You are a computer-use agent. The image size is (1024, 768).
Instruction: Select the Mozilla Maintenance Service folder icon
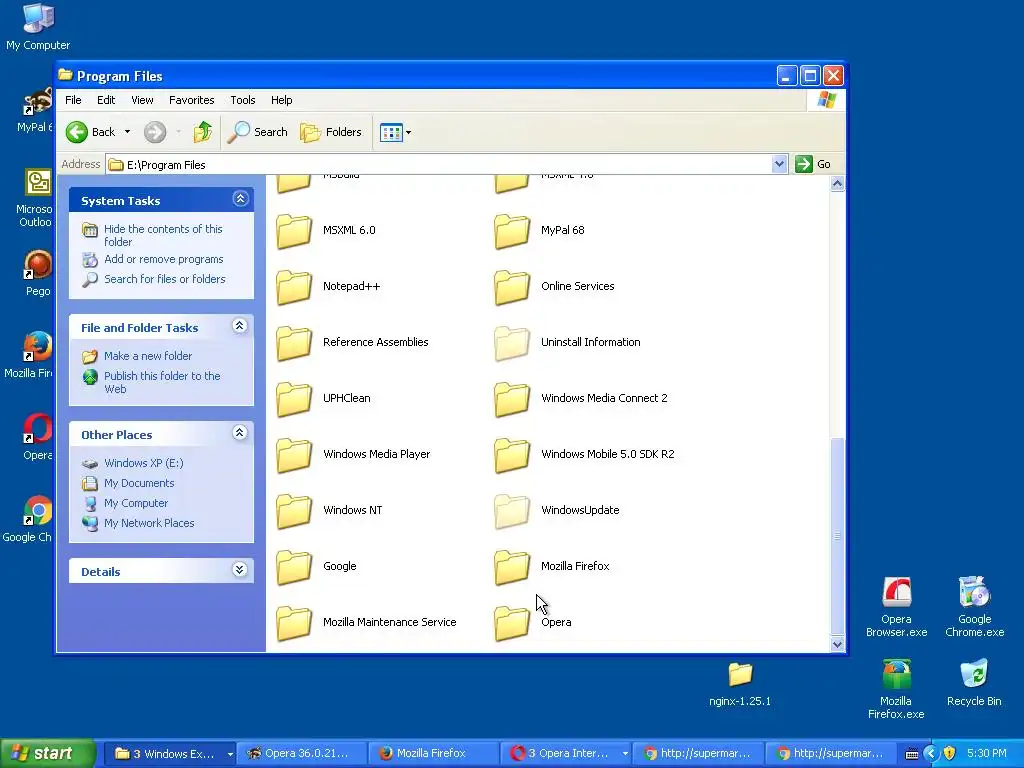tap(294, 623)
